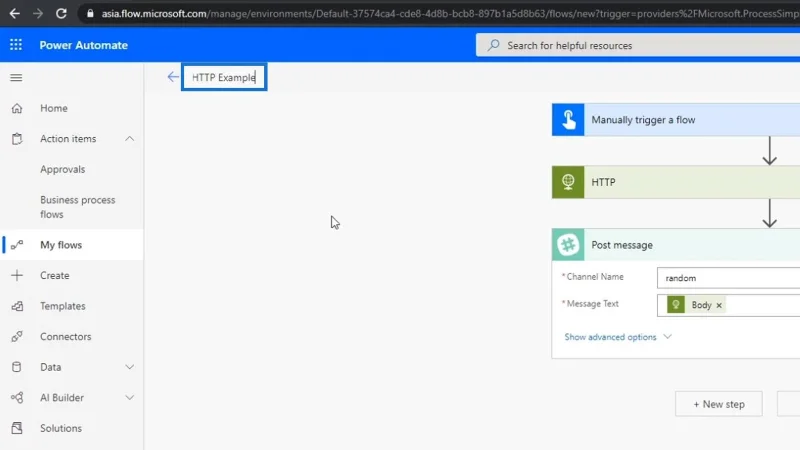The width and height of the screenshot is (800, 450).
Task: Click the Home house icon
Action: [x=17, y=108]
